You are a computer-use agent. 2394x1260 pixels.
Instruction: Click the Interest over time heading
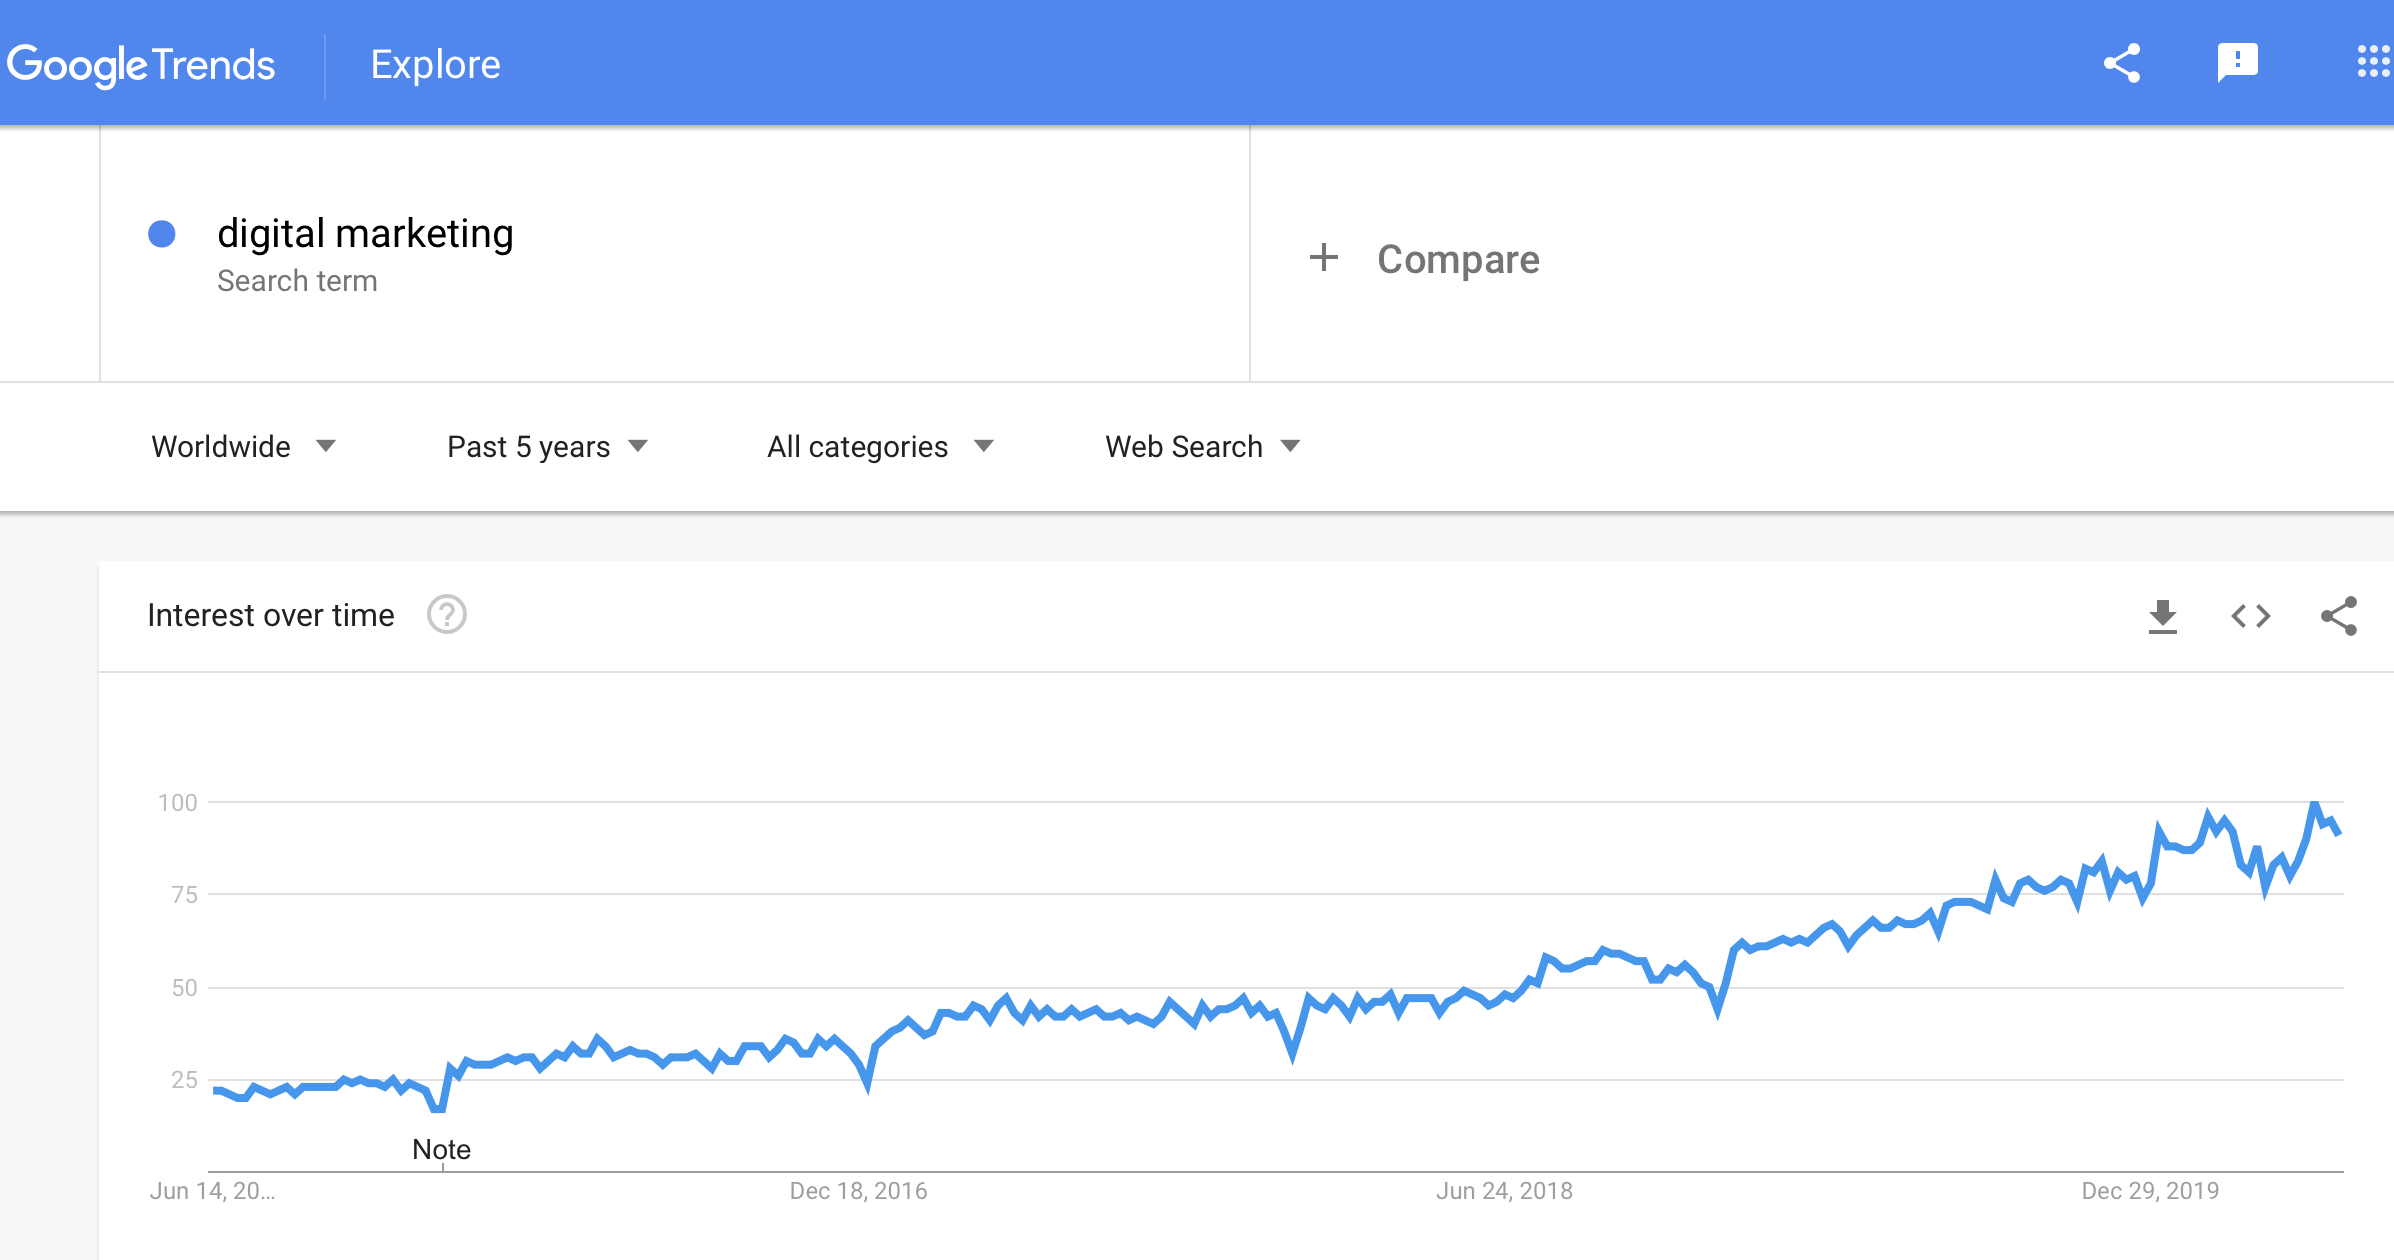pos(270,615)
